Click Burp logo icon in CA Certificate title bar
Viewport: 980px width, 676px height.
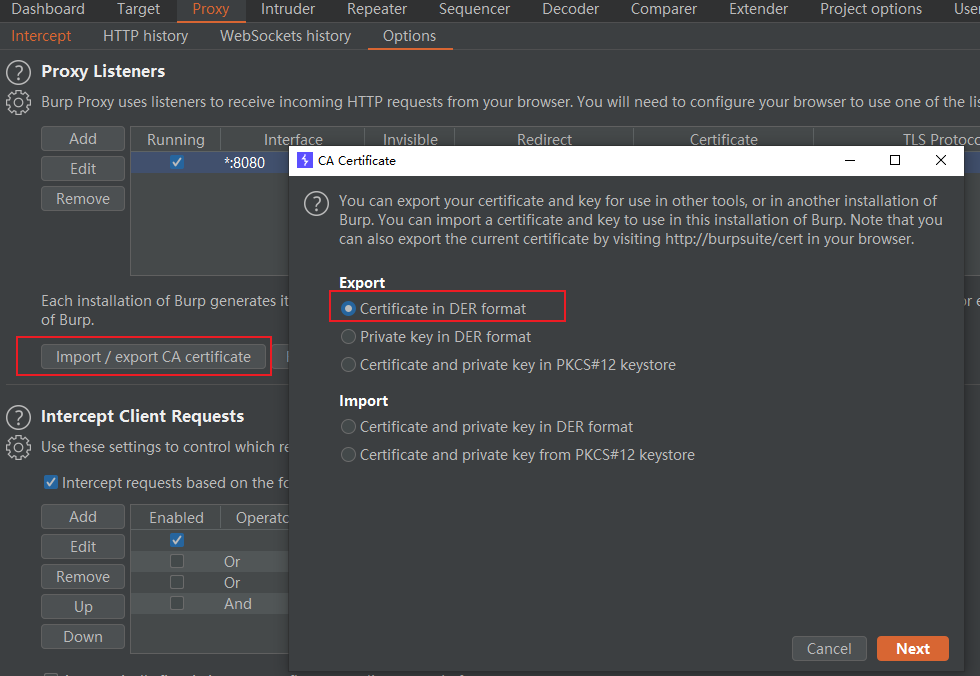point(304,161)
